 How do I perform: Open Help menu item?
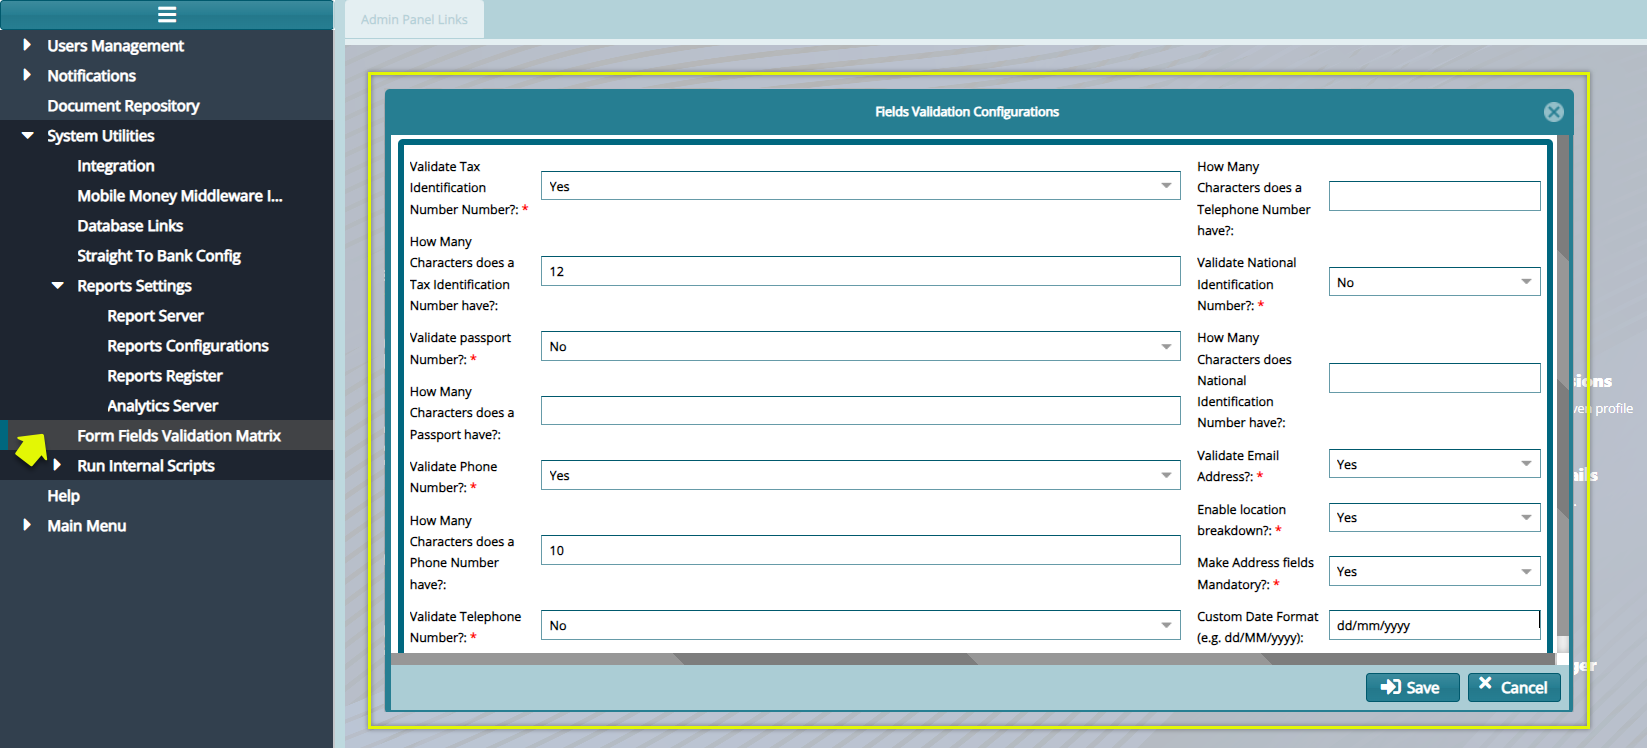click(63, 496)
